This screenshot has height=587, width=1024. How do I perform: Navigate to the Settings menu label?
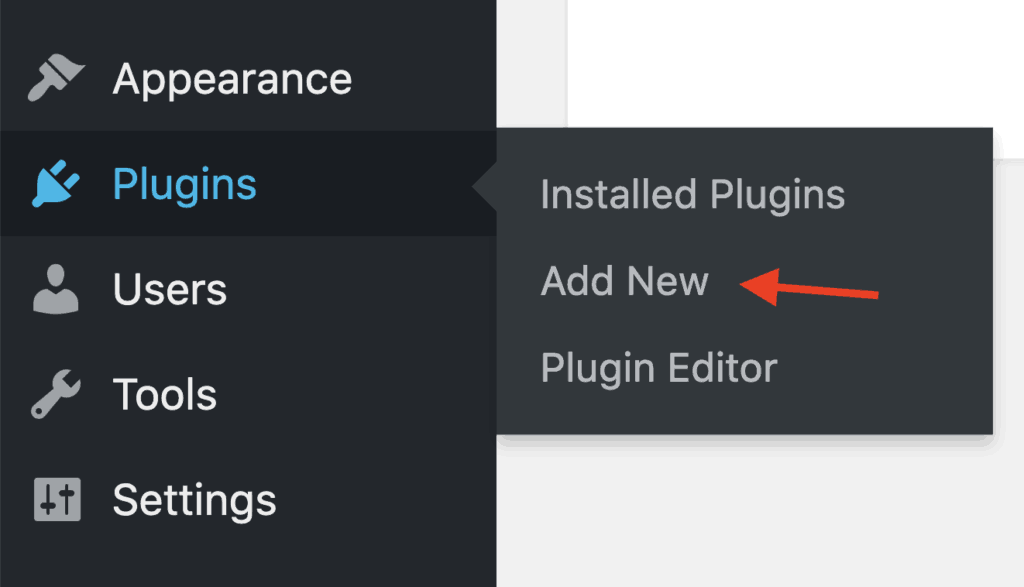point(195,501)
